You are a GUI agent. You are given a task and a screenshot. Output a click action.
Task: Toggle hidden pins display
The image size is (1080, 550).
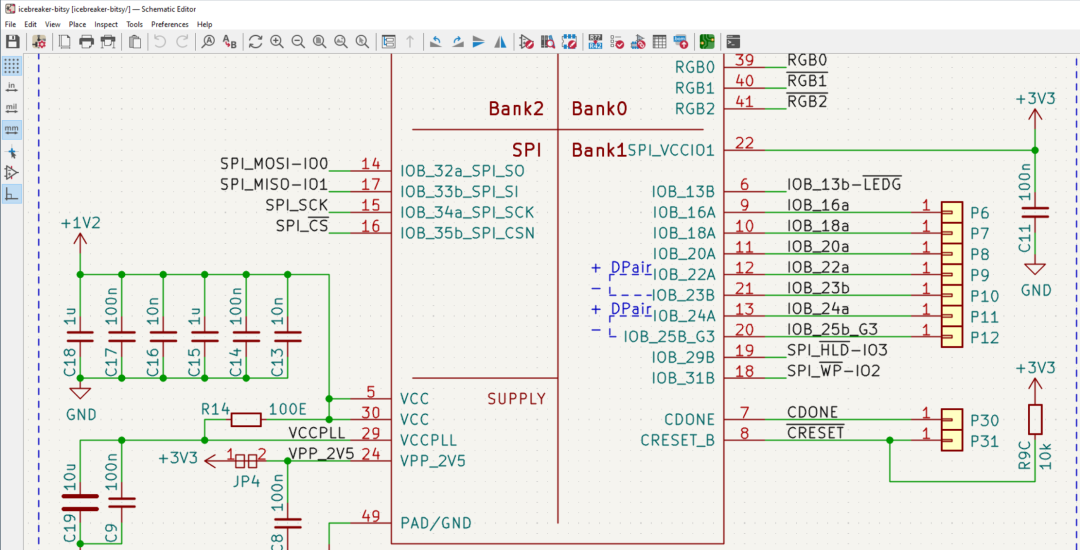[12, 173]
